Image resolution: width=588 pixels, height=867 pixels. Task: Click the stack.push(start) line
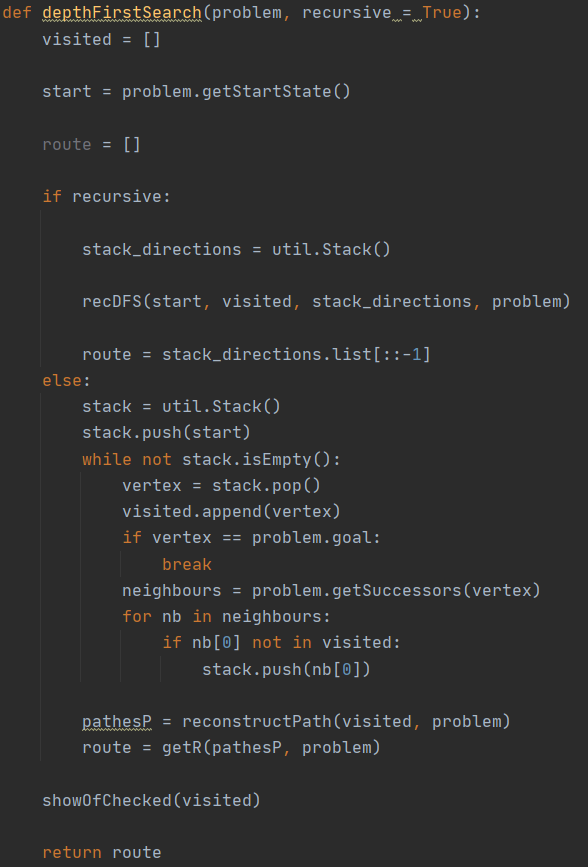click(166, 432)
